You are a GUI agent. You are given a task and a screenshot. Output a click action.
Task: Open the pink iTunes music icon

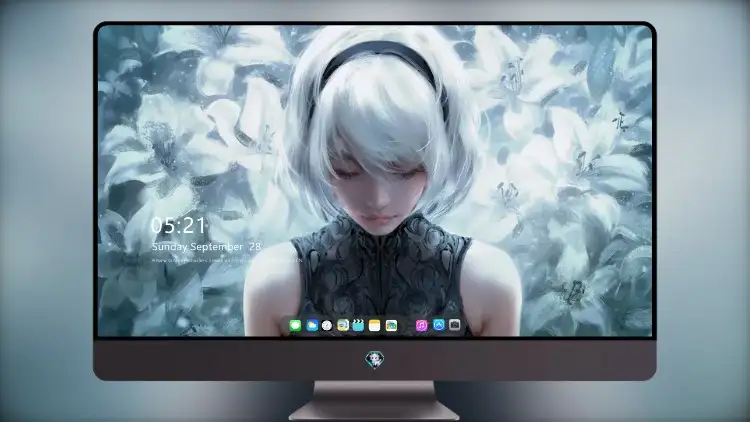[x=421, y=326]
